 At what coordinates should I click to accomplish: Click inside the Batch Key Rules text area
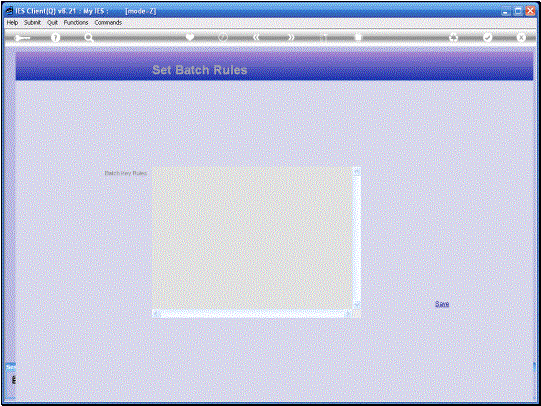253,238
